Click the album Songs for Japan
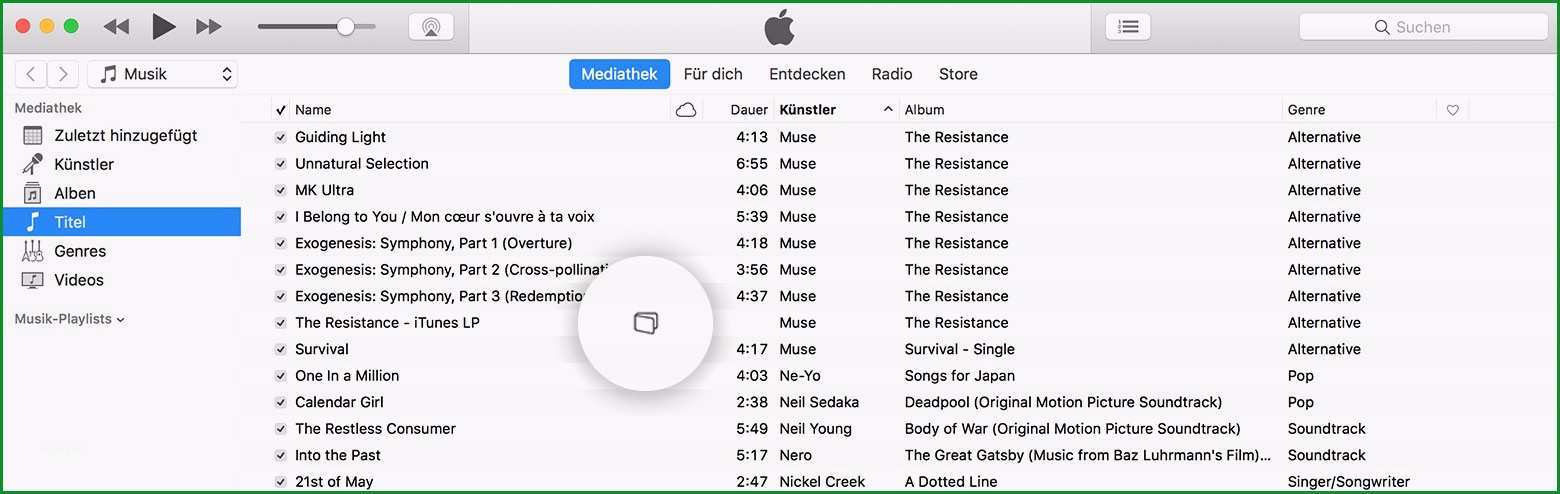This screenshot has width=1560, height=494. [960, 376]
